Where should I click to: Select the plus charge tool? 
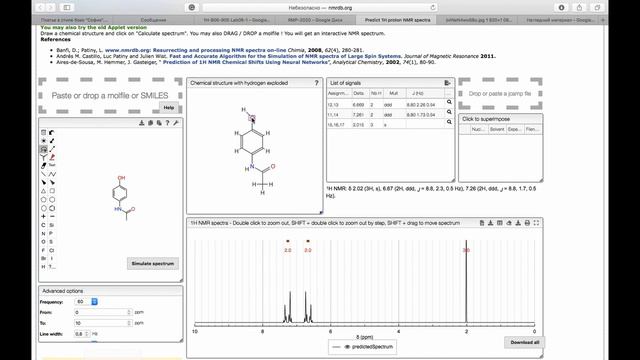click(x=43, y=216)
